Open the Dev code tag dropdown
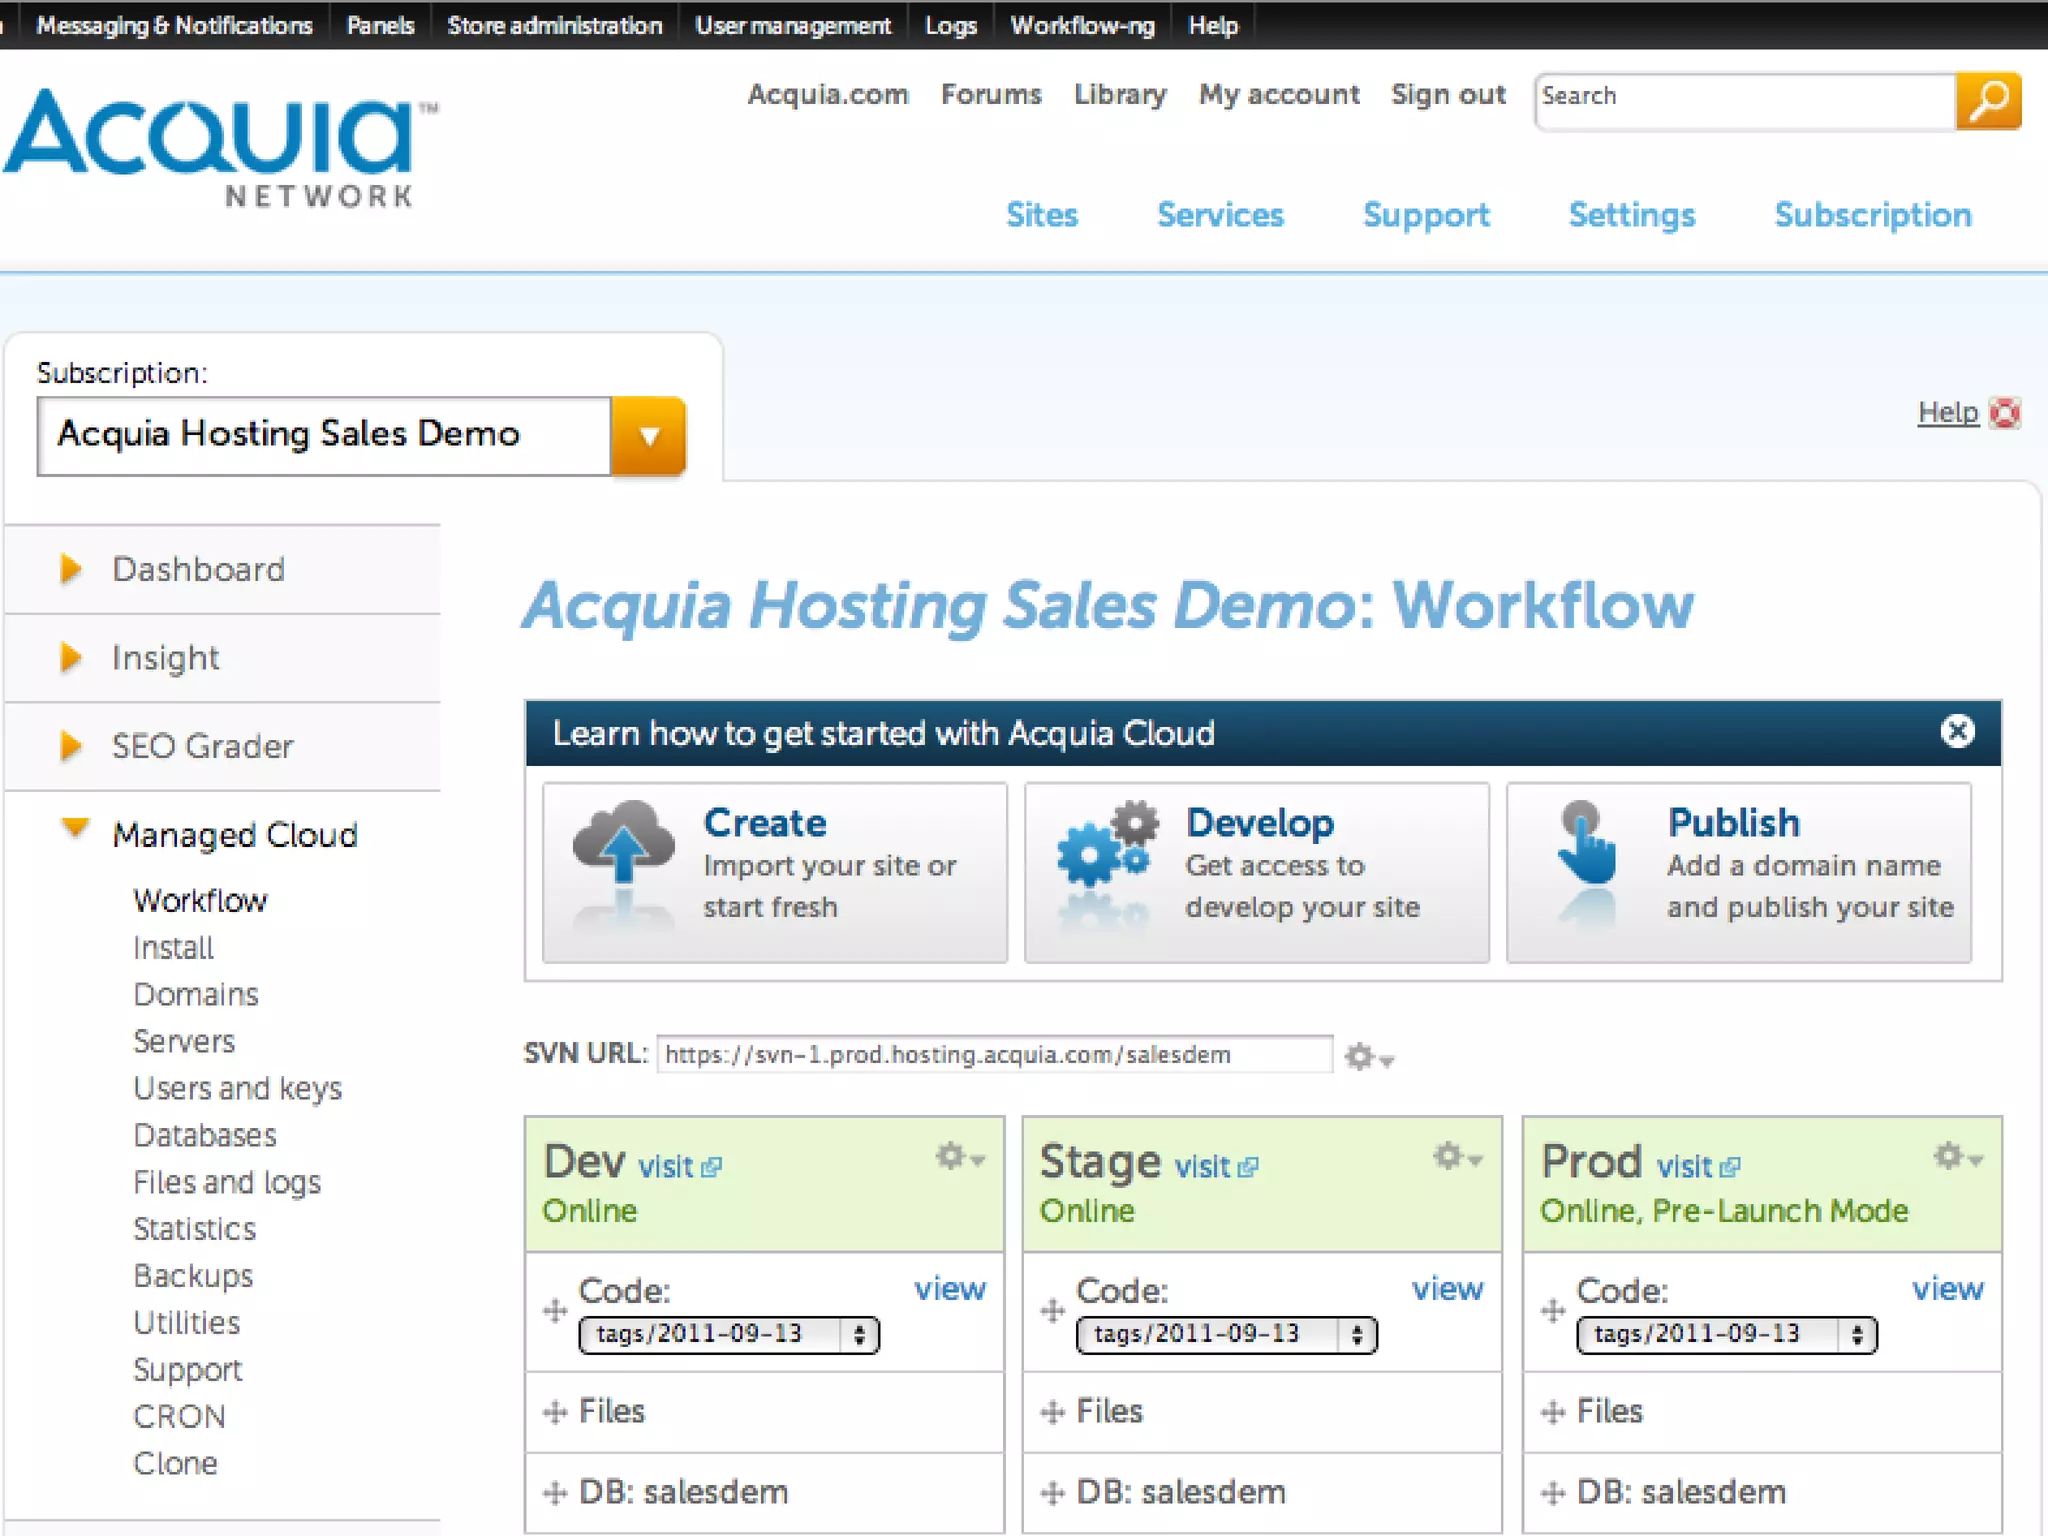 point(728,1335)
